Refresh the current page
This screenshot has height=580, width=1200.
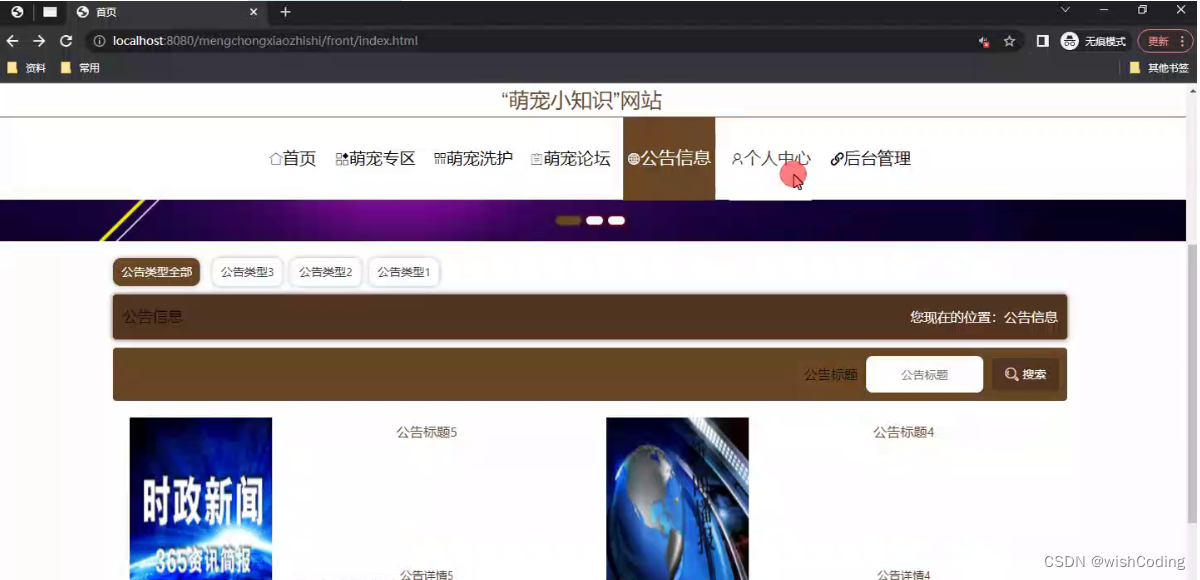tap(66, 41)
